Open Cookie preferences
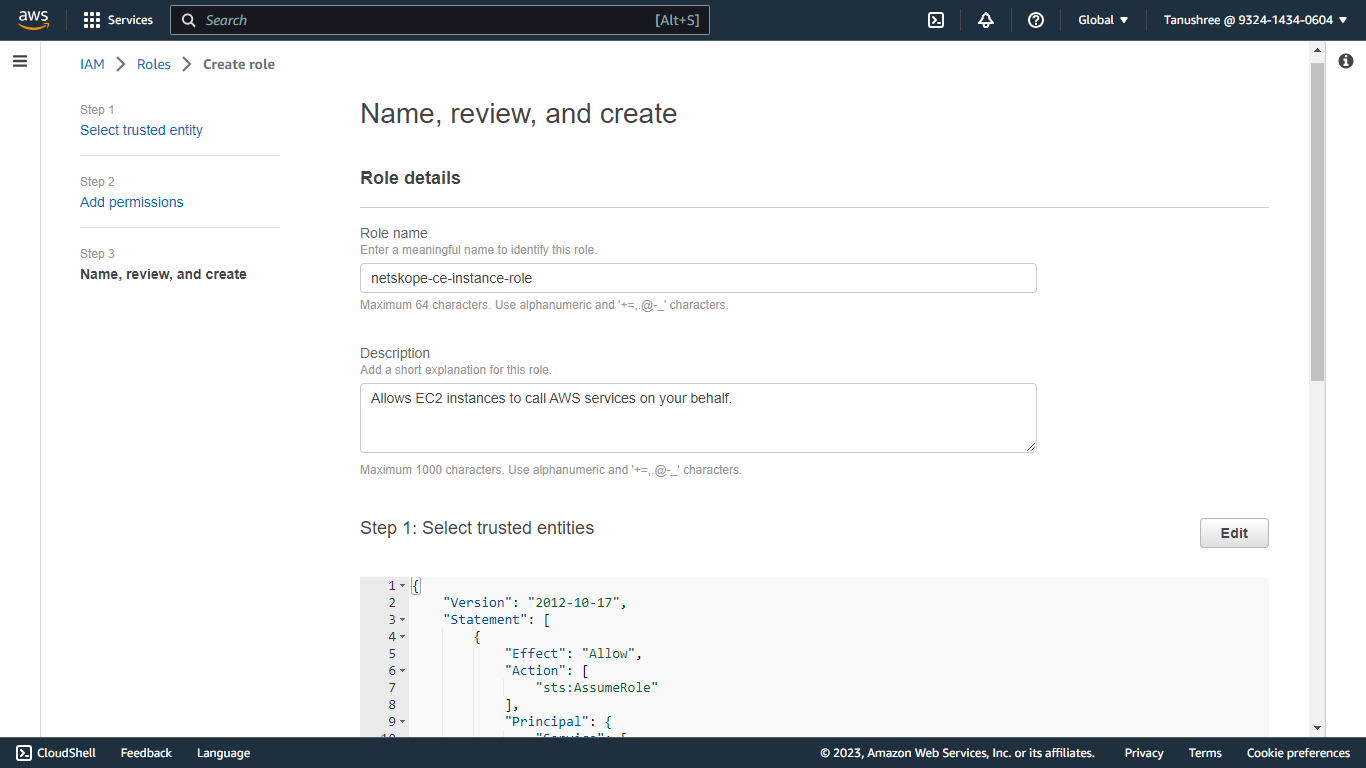1366x768 pixels. pos(1298,753)
